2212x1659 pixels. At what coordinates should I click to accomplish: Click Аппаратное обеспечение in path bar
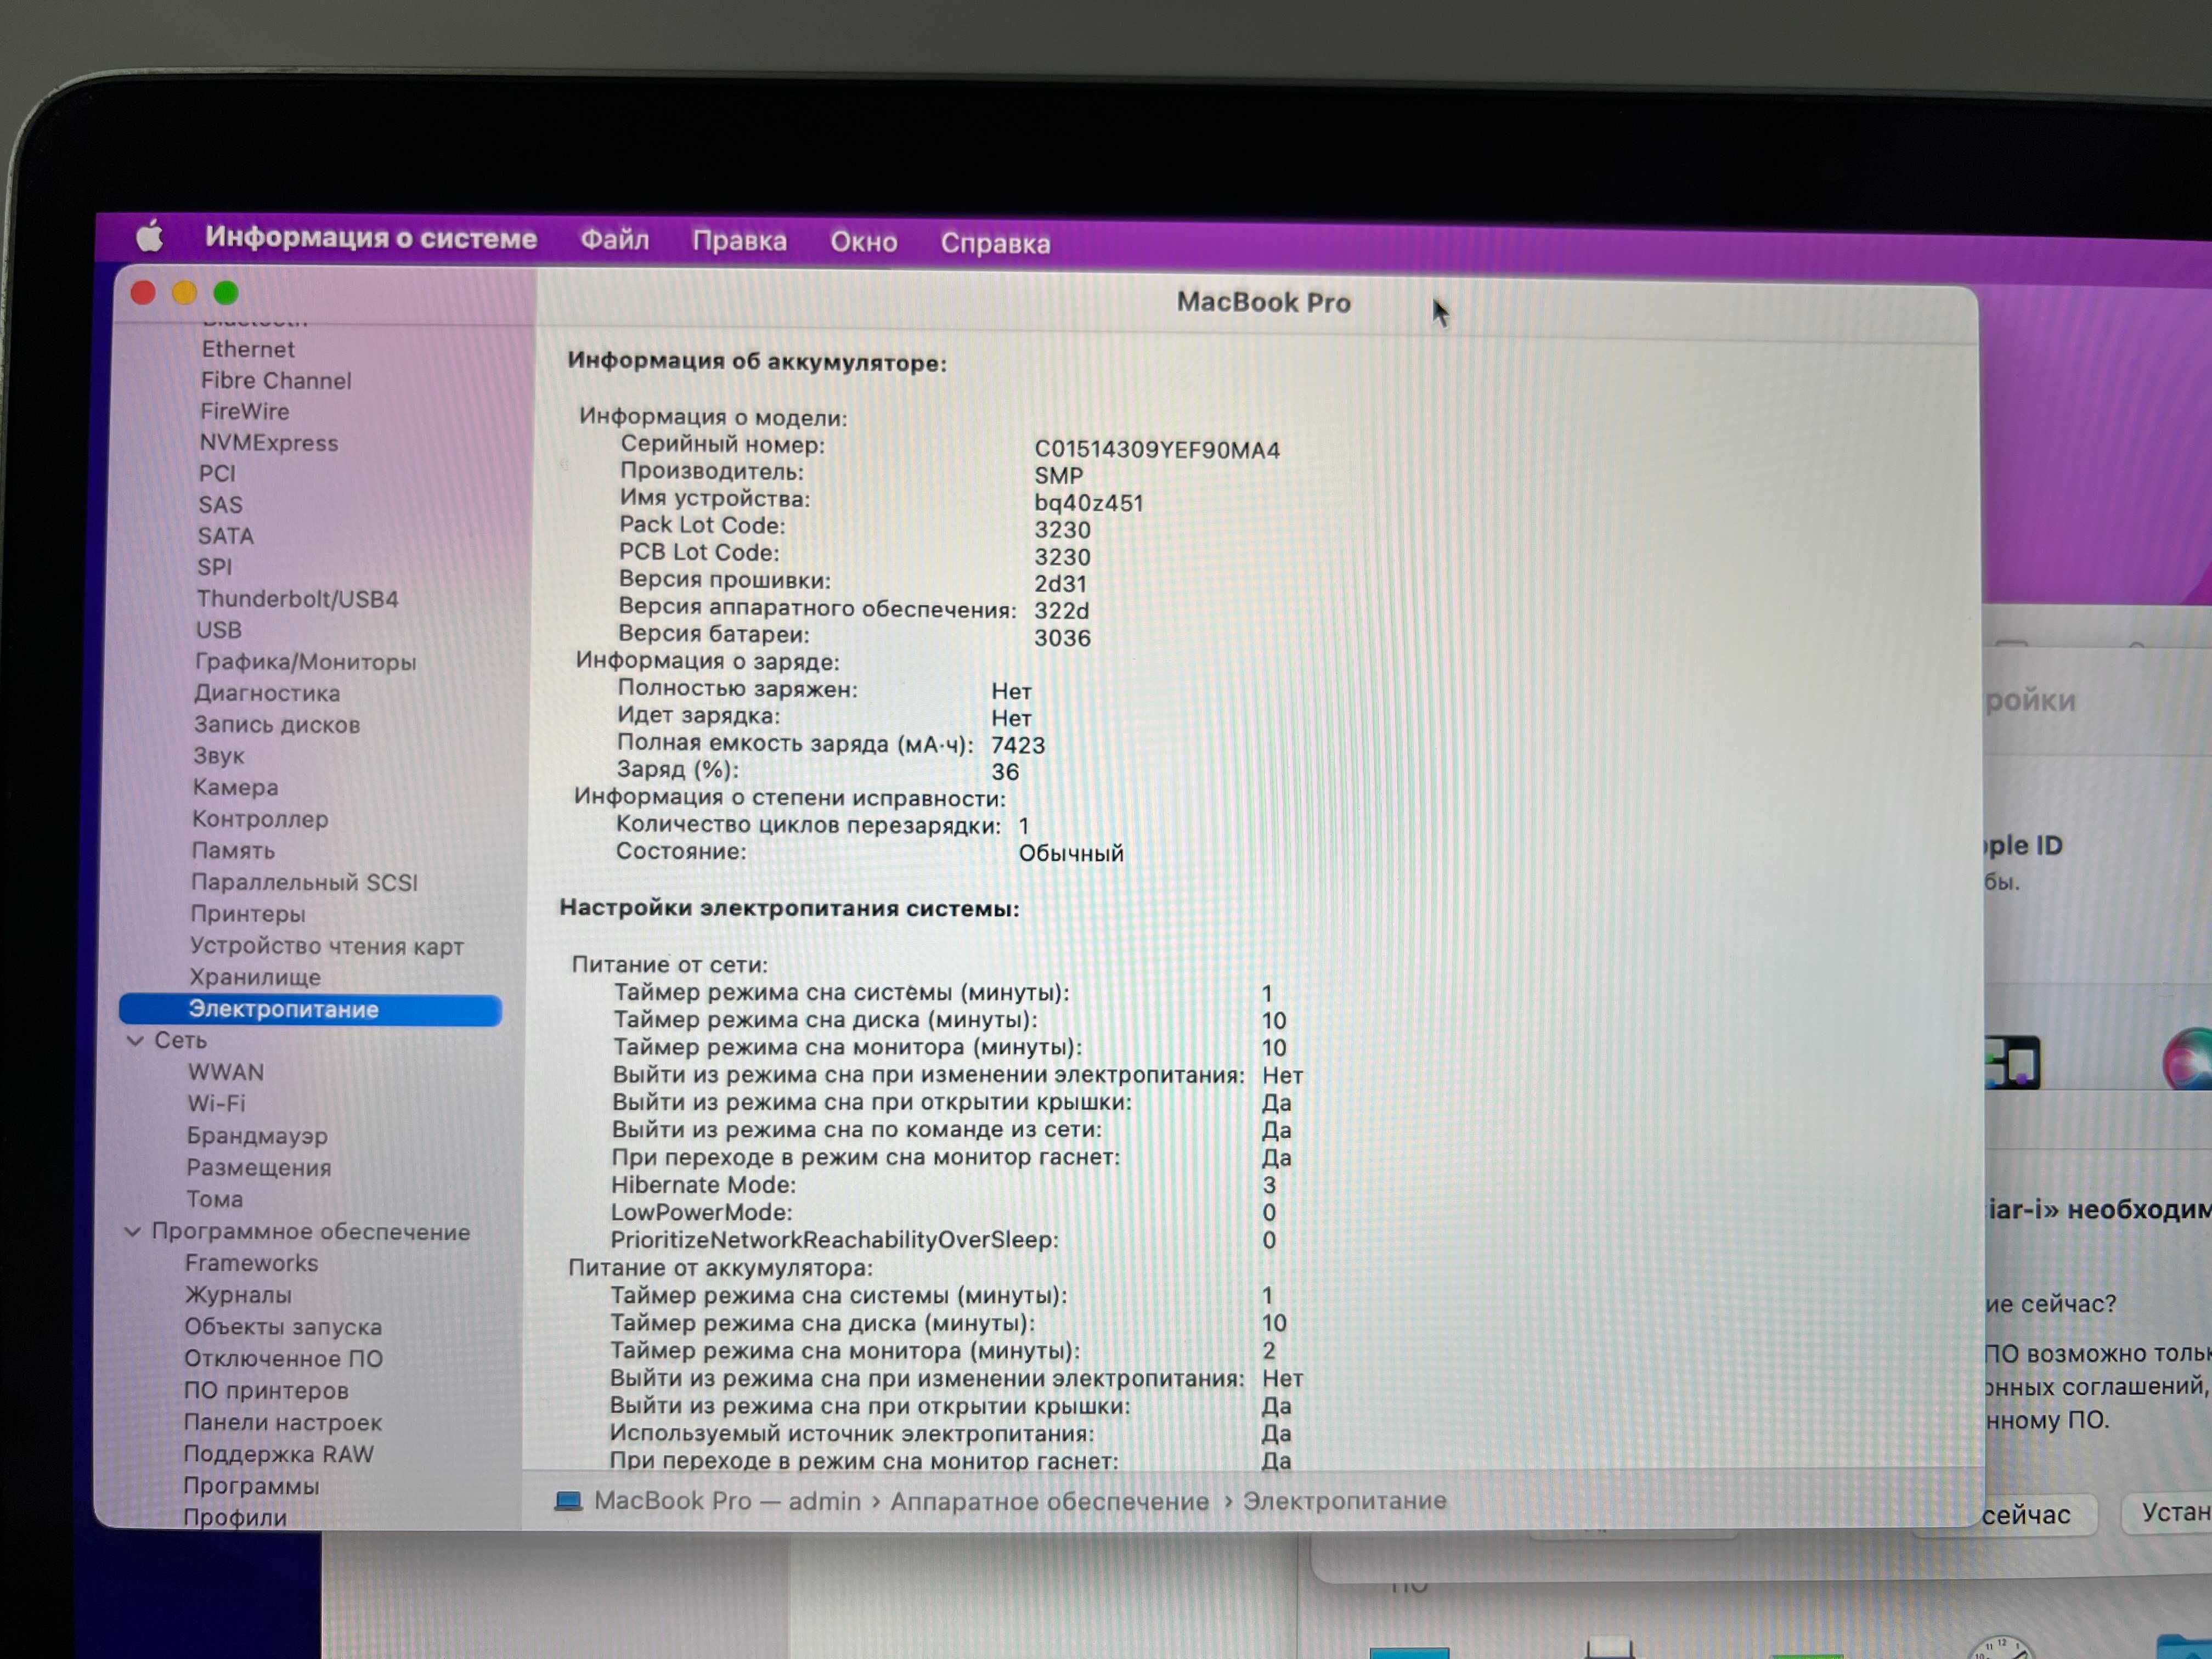[x=1049, y=1501]
